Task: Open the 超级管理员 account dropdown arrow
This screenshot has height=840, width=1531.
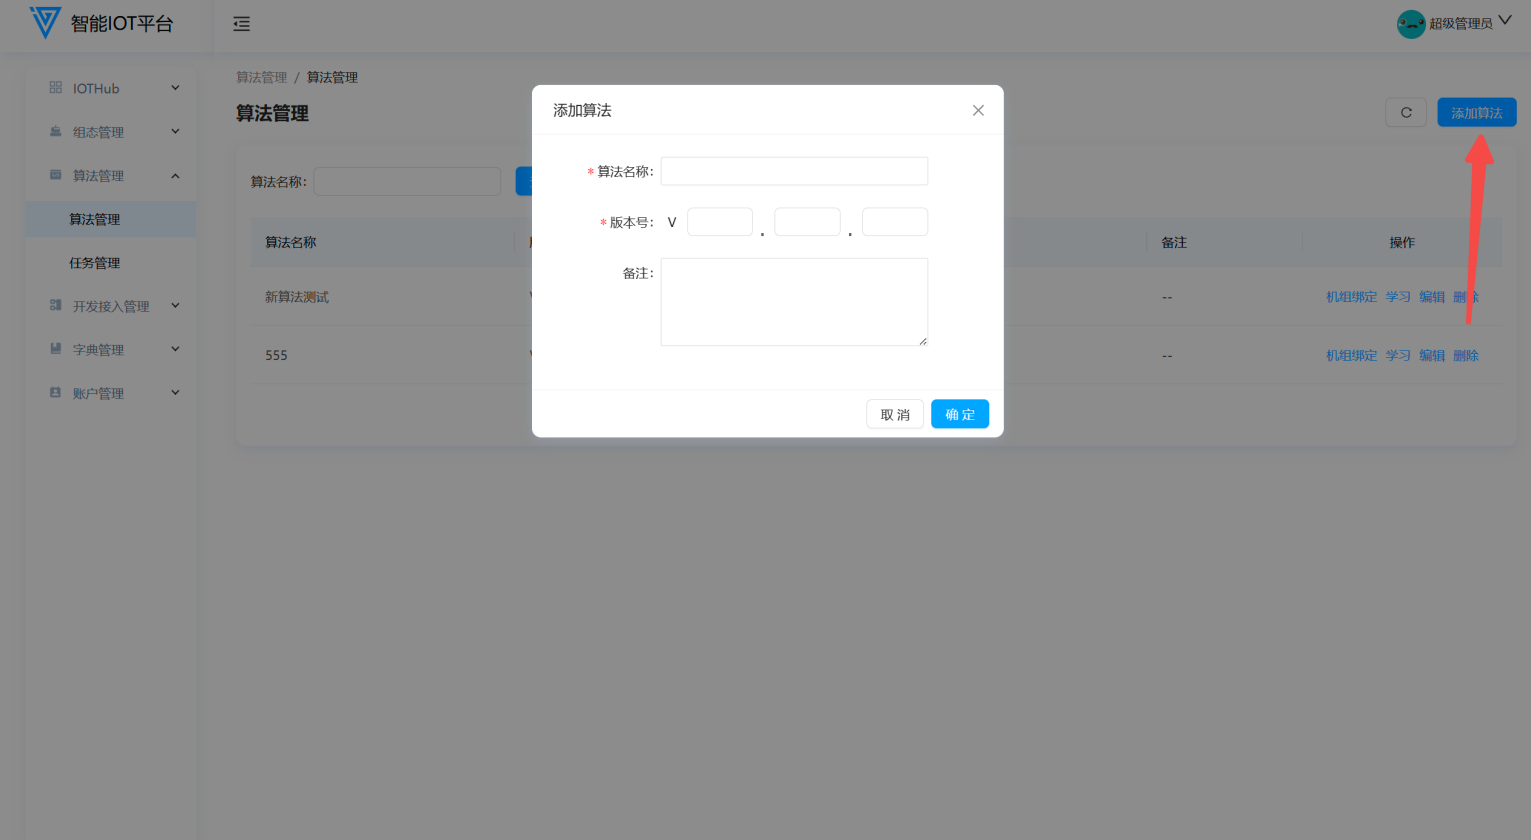Action: [1505, 21]
